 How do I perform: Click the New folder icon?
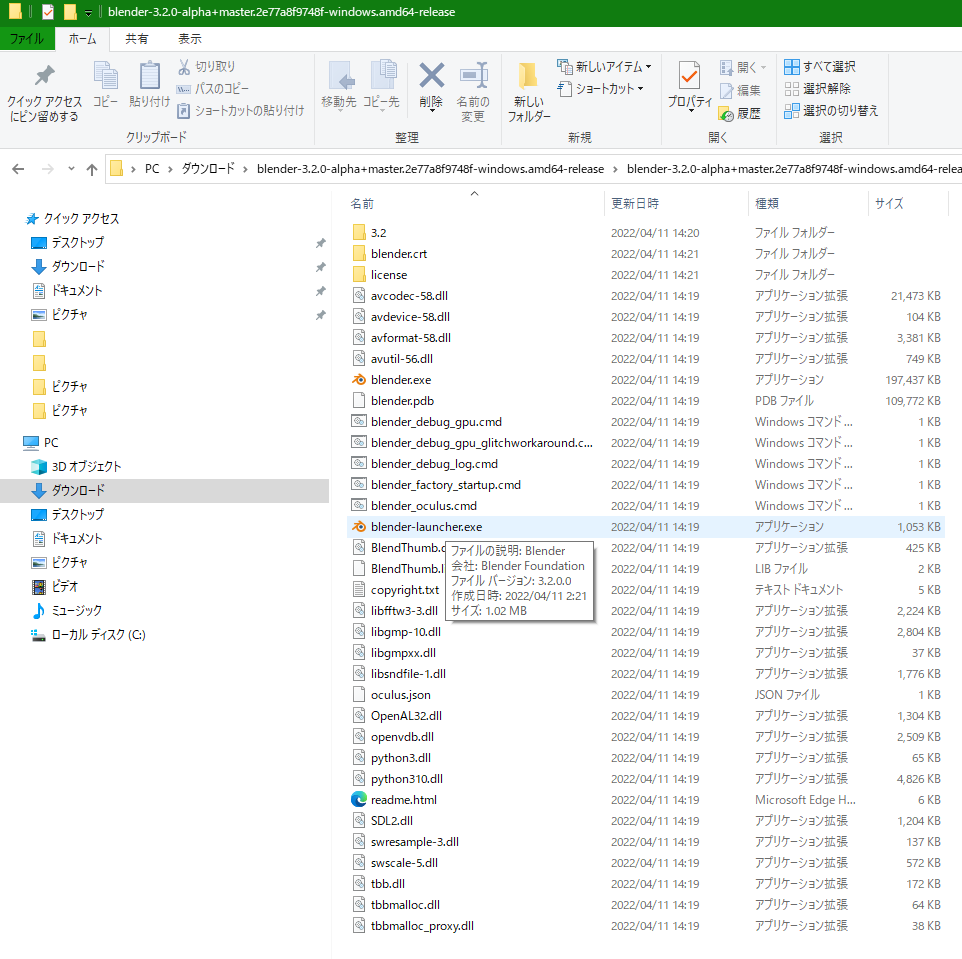pos(528,76)
